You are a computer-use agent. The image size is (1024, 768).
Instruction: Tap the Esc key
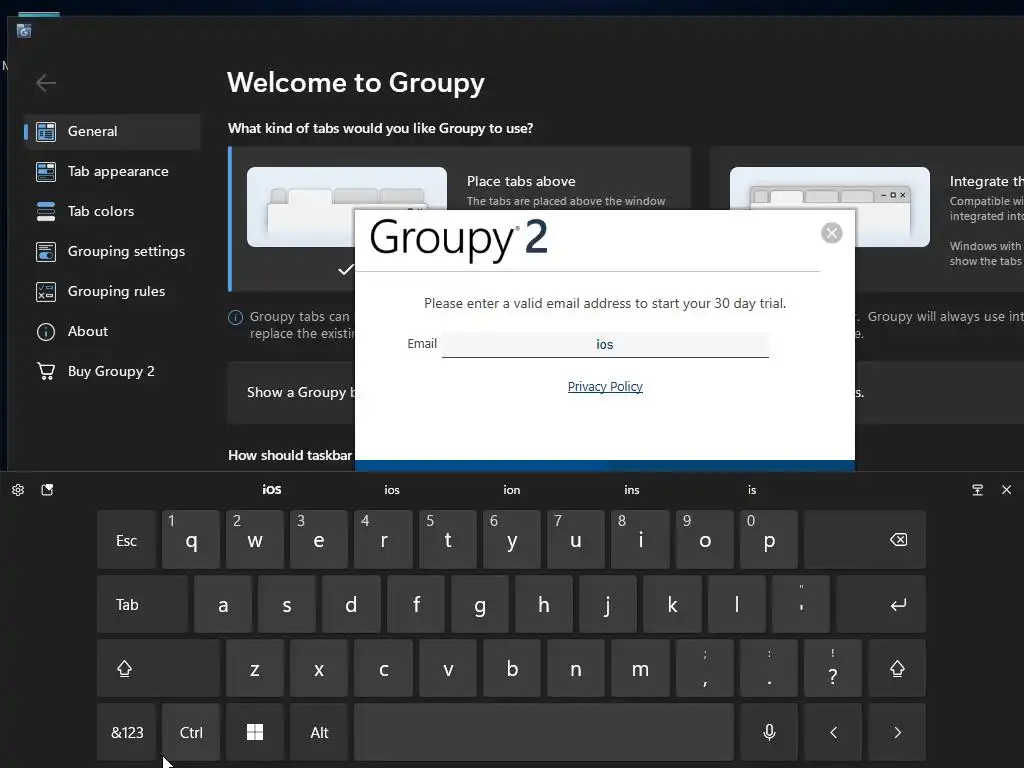click(127, 540)
